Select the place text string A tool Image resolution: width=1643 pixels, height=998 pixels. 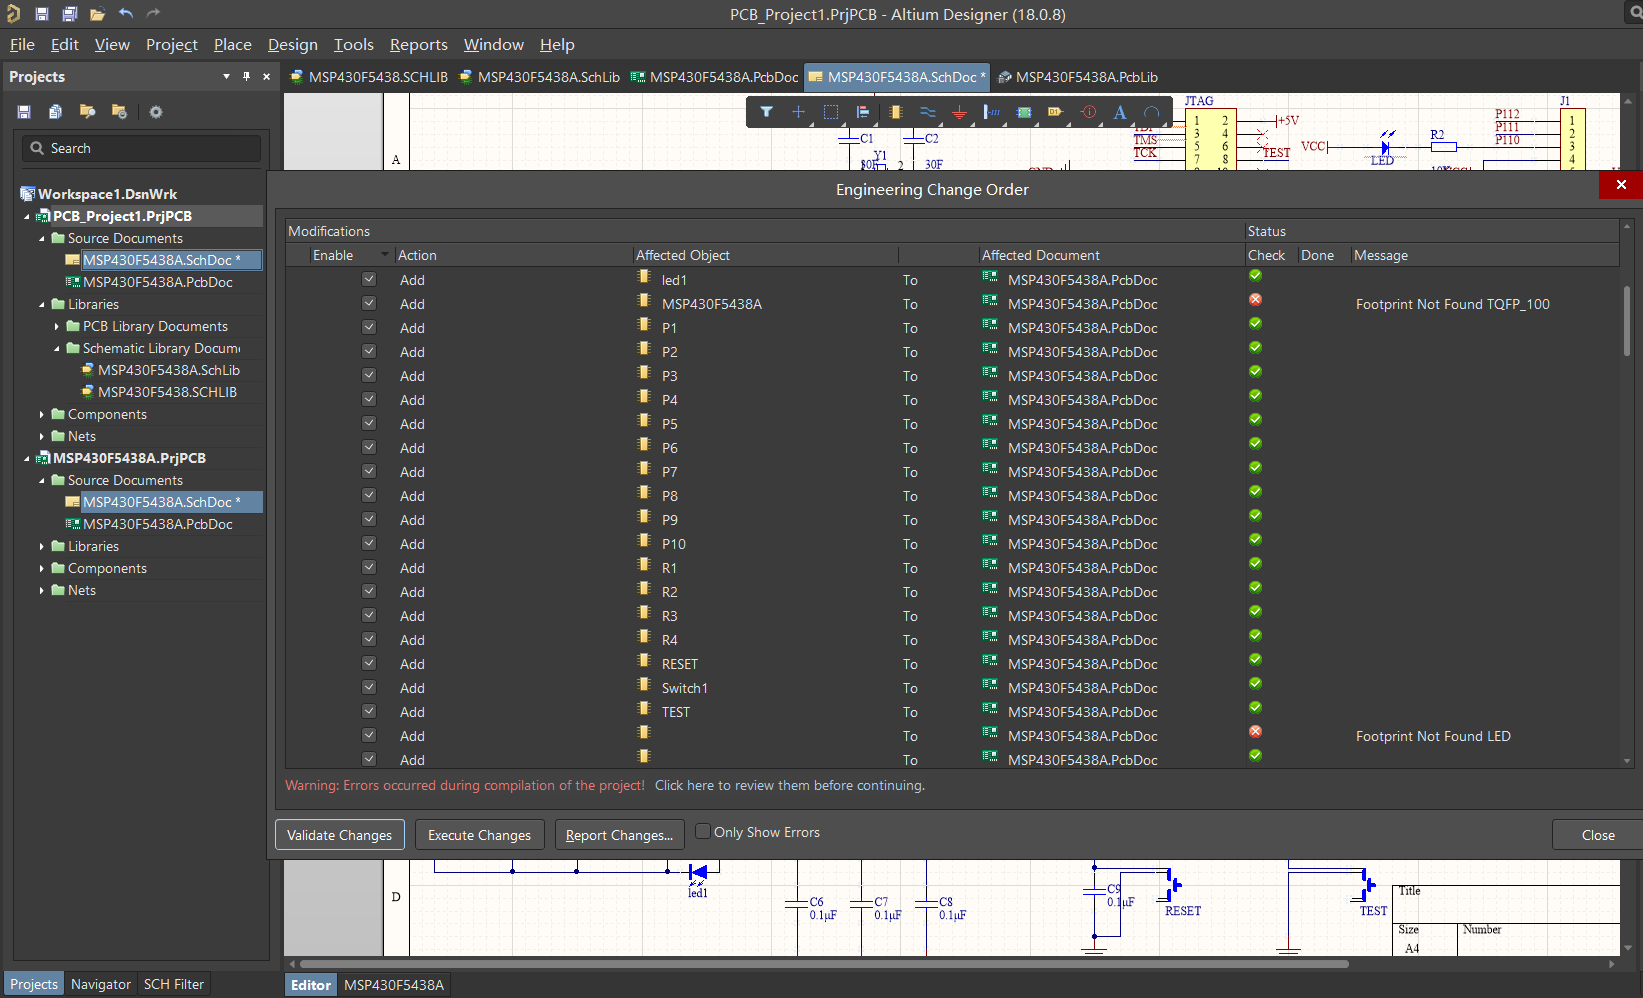point(1120,112)
